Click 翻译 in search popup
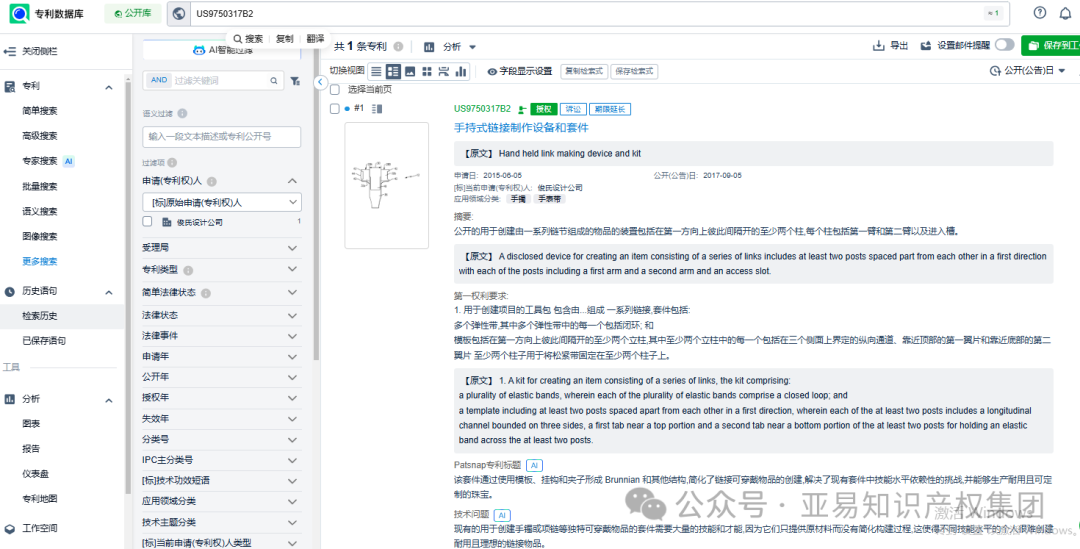Viewport: 1080px width, 549px height. [315, 39]
